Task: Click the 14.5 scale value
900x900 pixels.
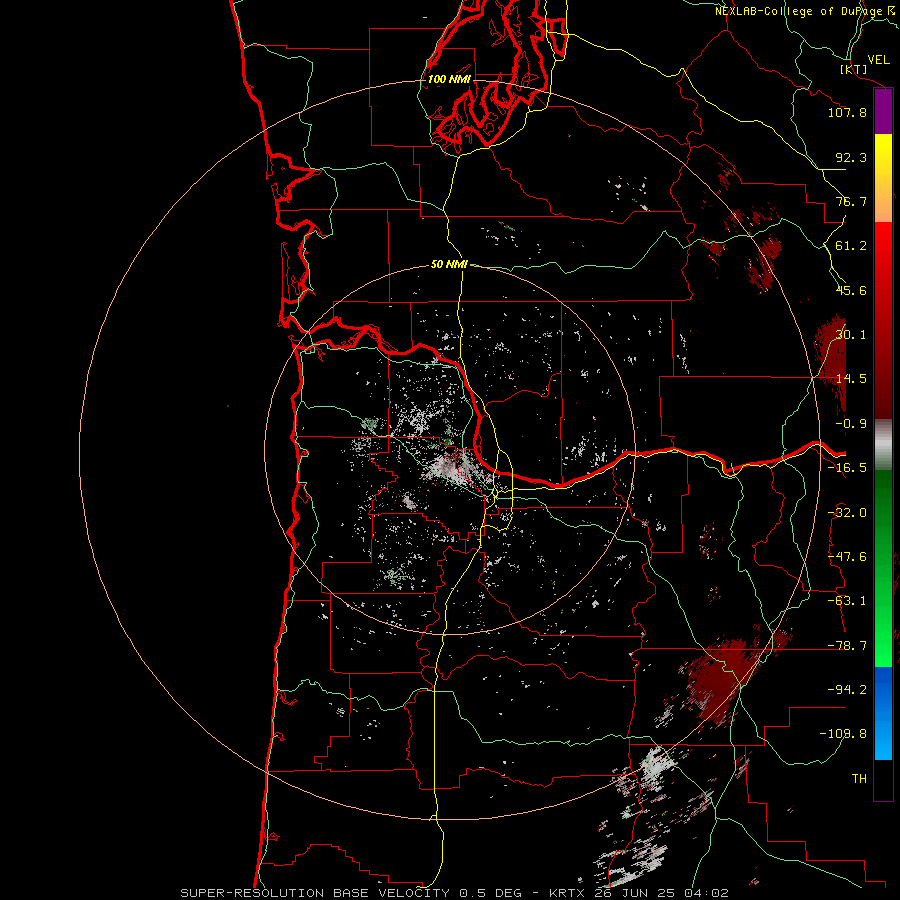Action: [851, 379]
